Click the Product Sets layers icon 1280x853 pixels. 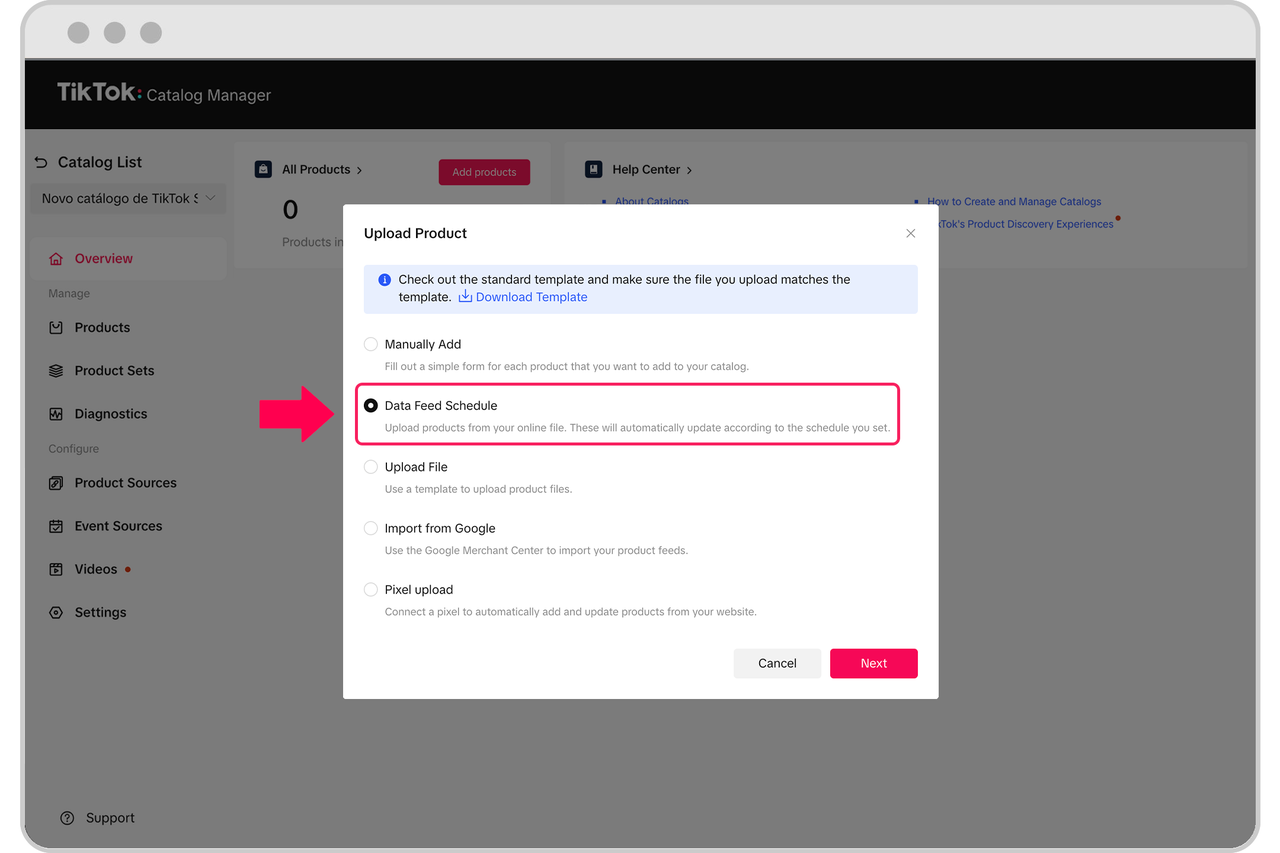(56, 371)
